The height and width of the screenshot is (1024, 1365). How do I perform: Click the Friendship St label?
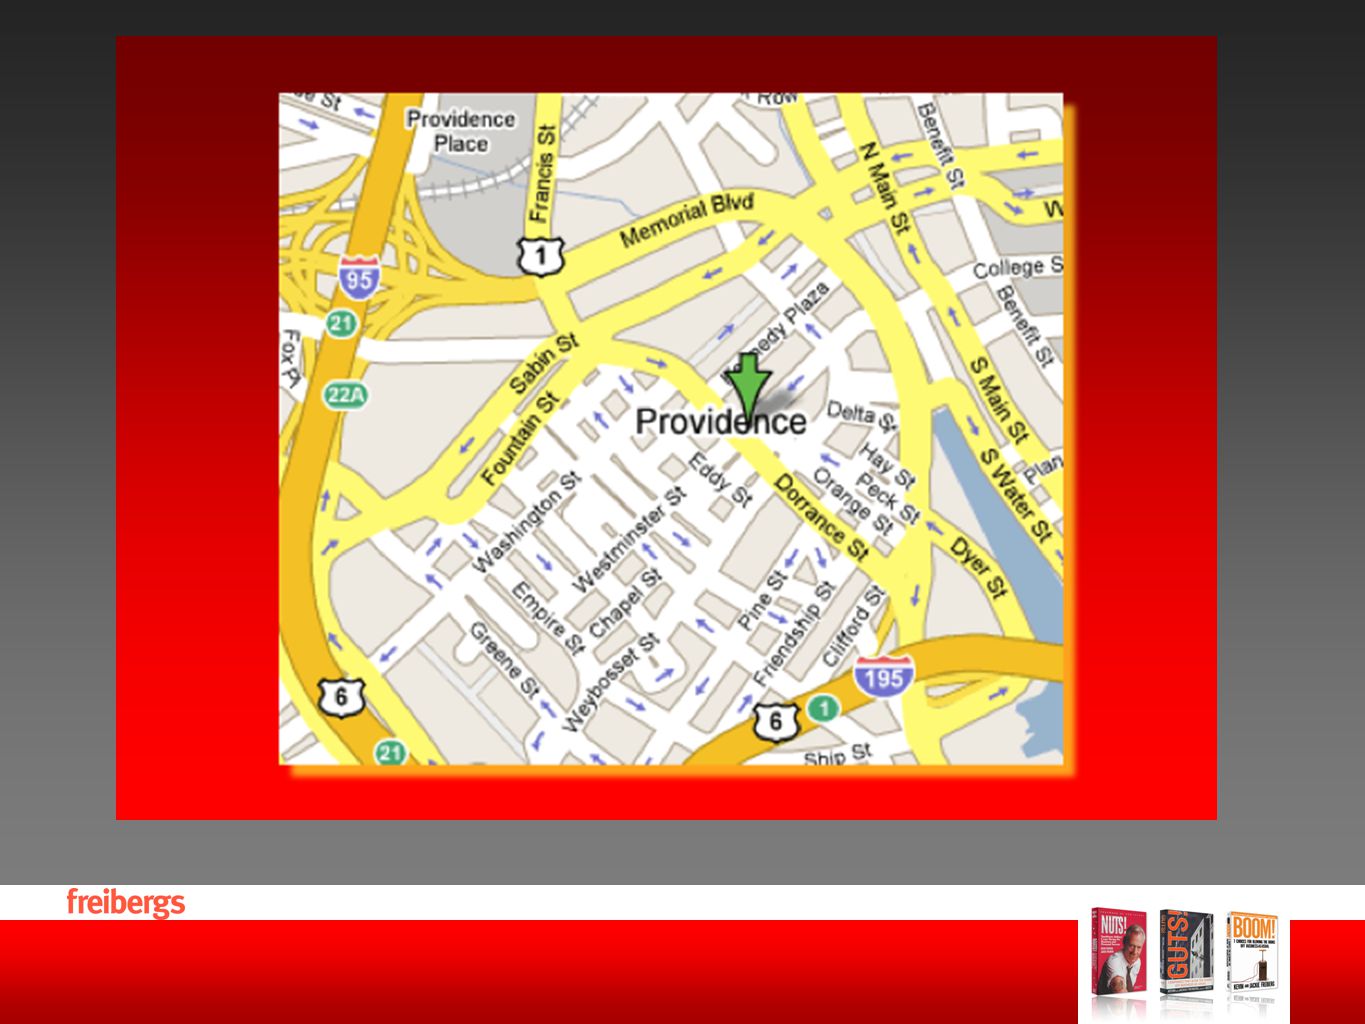click(x=792, y=633)
